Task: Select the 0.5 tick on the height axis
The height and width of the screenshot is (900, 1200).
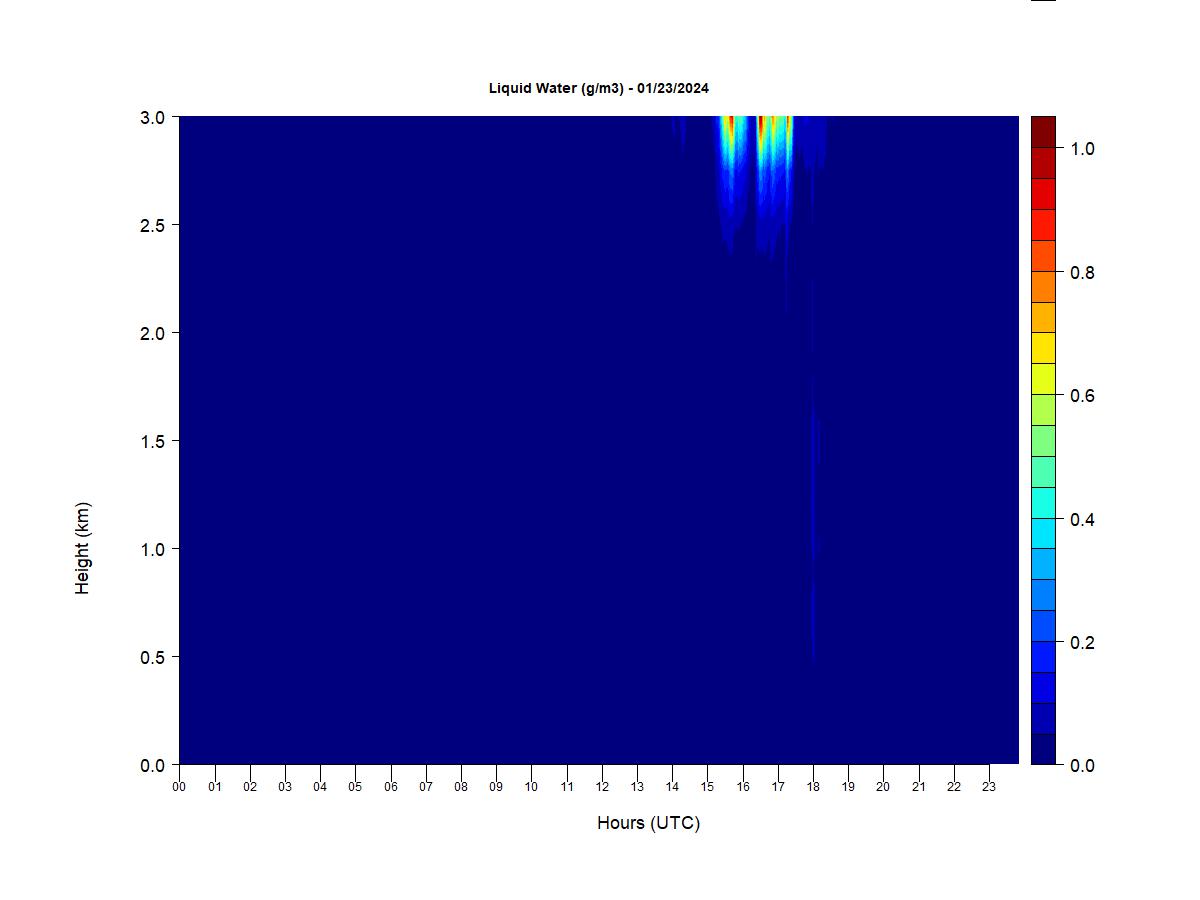Action: coord(153,657)
